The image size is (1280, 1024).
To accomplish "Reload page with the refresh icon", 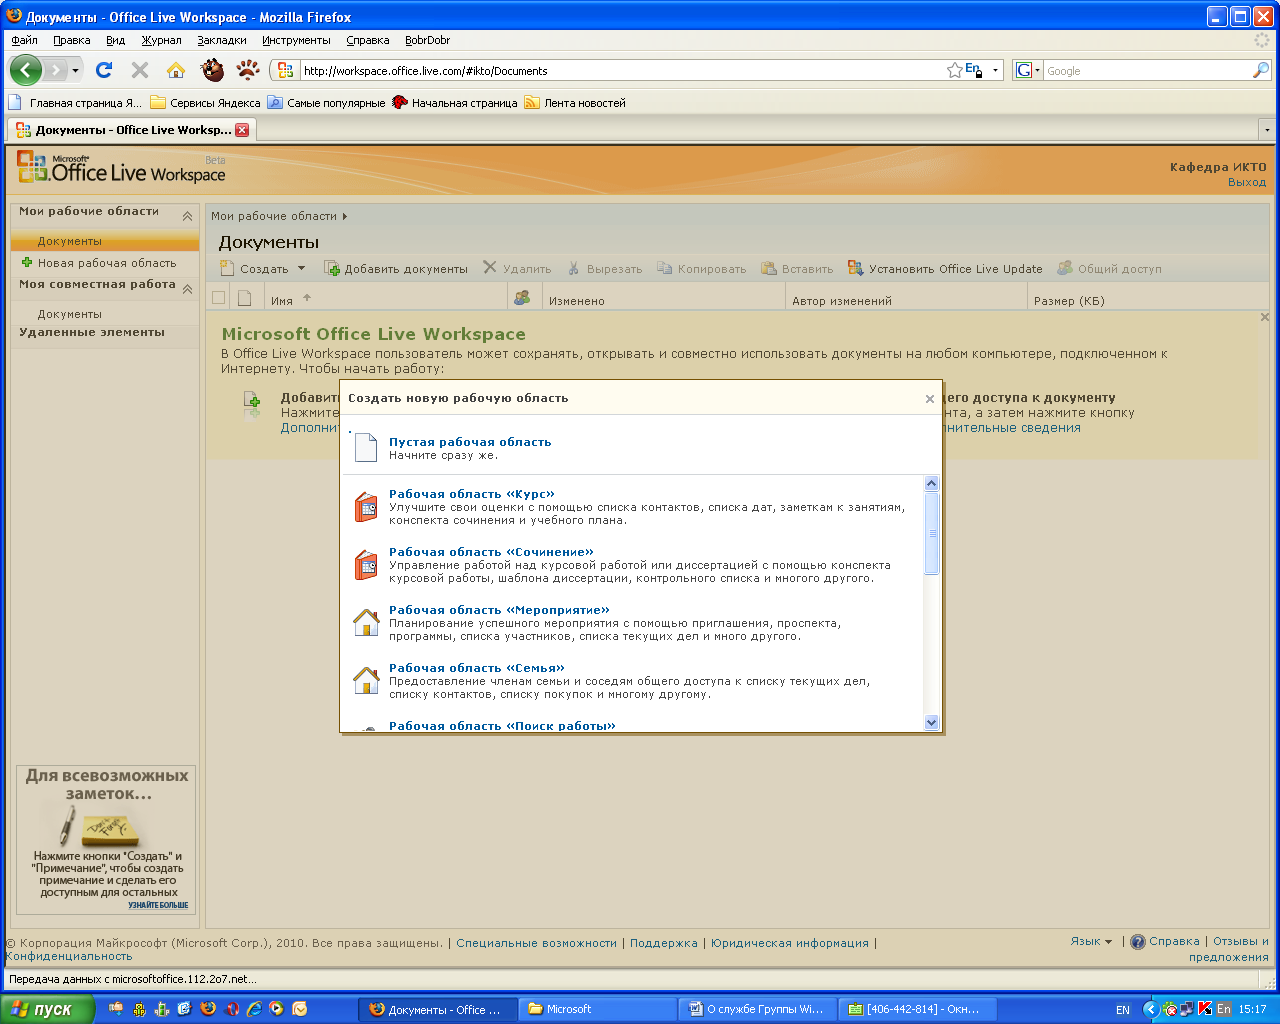I will point(104,70).
